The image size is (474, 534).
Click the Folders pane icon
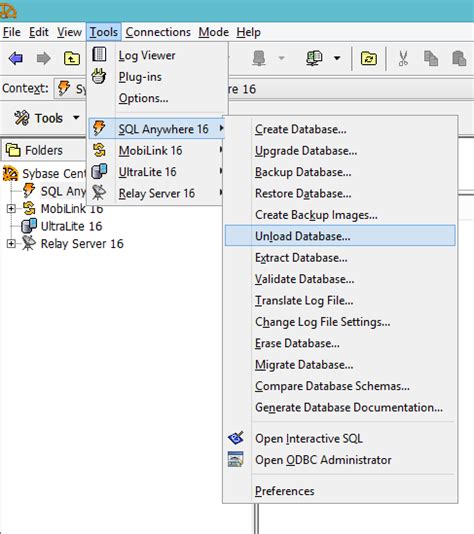tap(13, 150)
